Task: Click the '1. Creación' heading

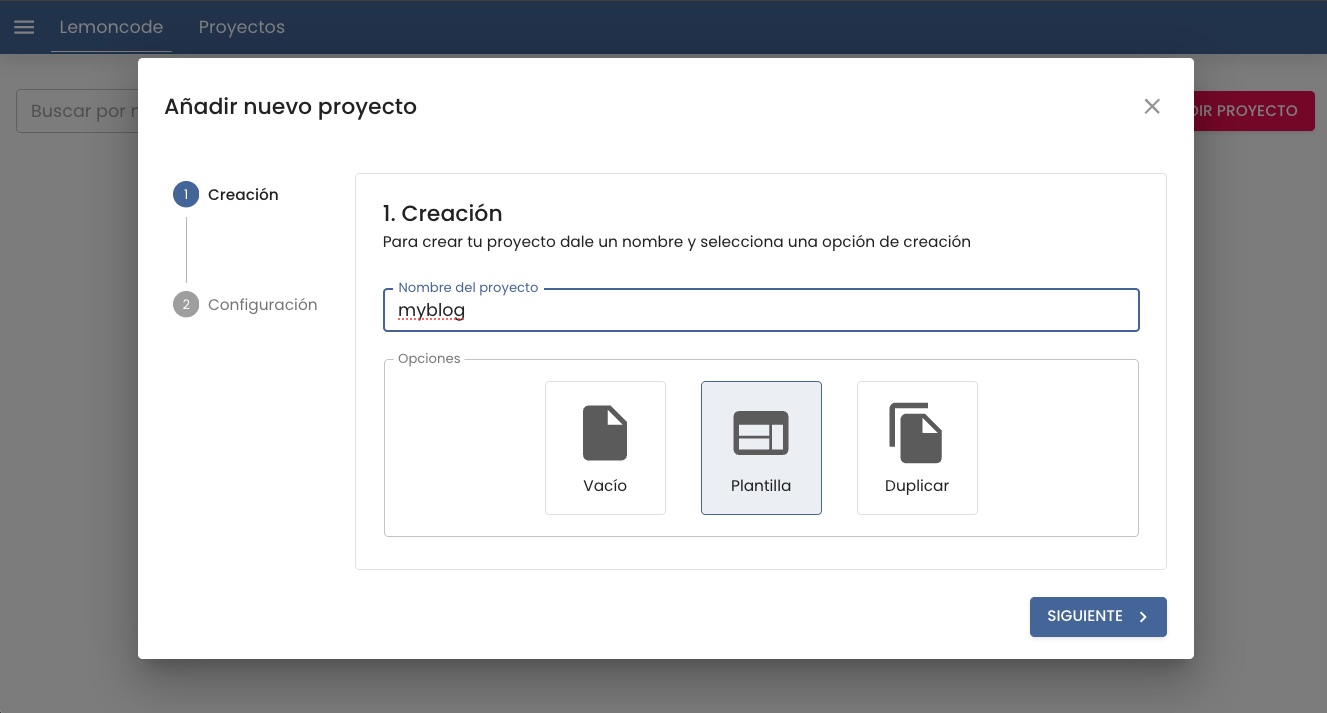Action: pos(442,213)
